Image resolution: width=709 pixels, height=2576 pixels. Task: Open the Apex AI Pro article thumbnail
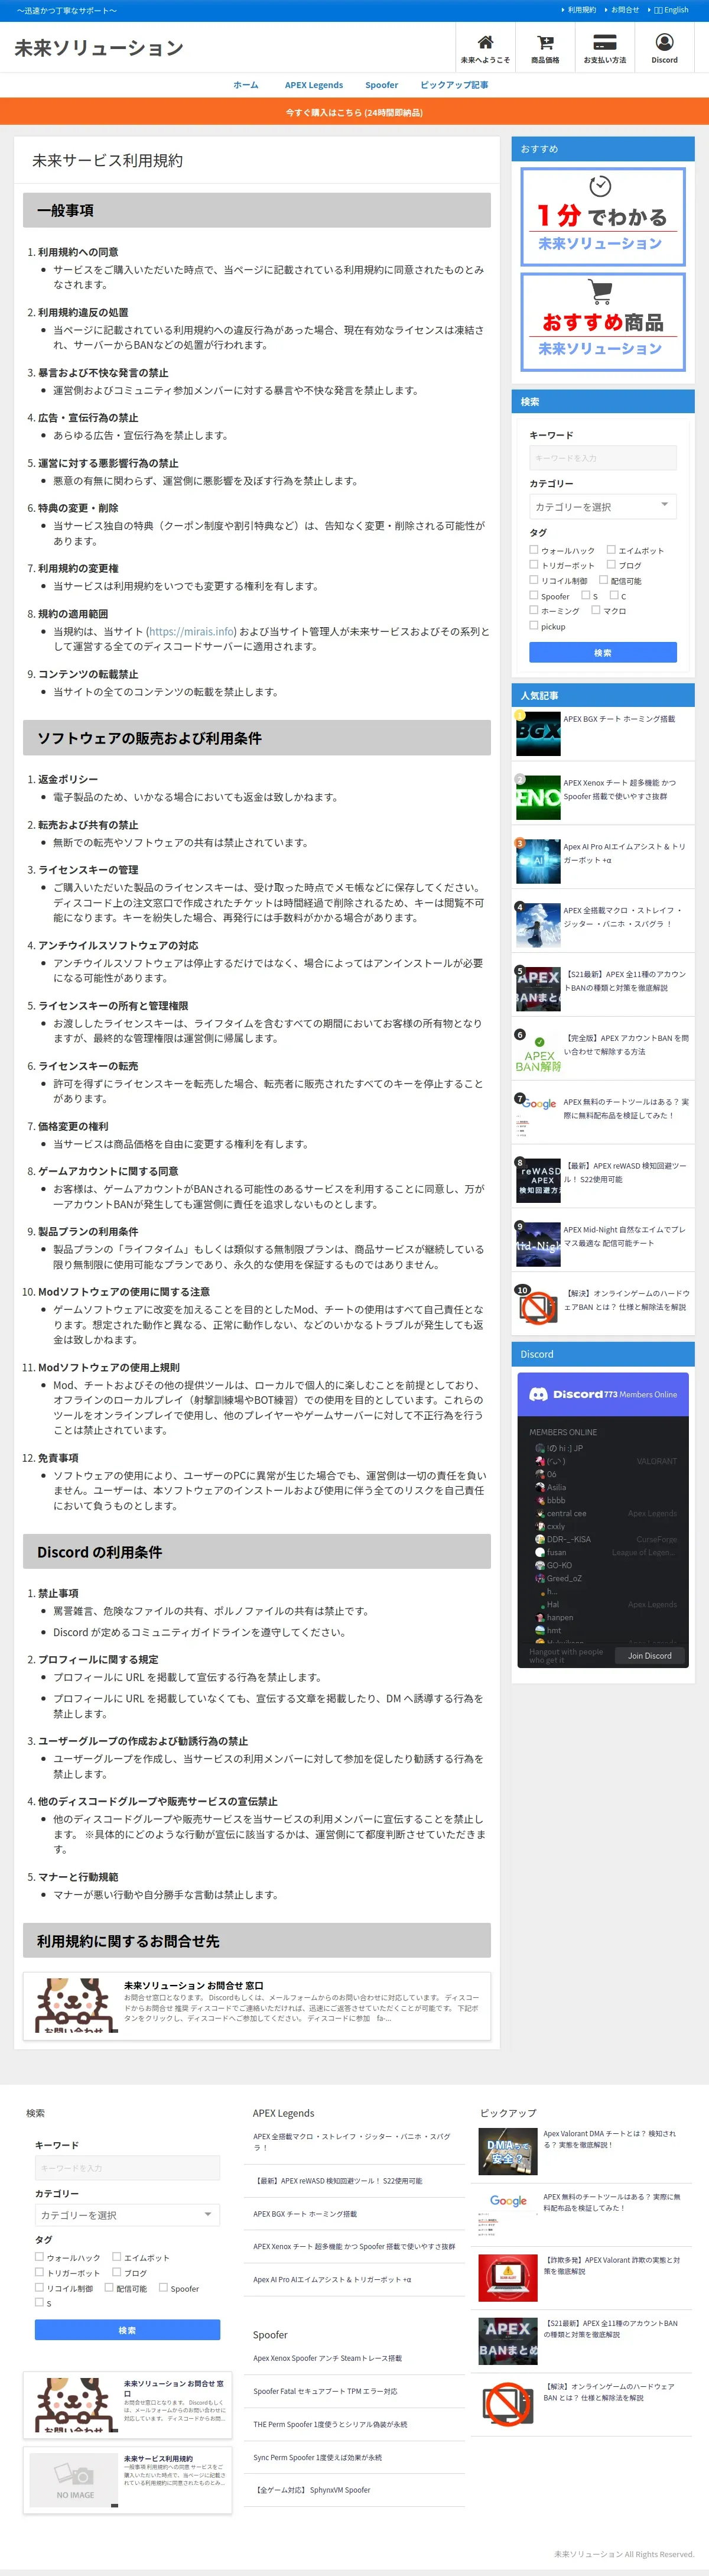[x=538, y=861]
